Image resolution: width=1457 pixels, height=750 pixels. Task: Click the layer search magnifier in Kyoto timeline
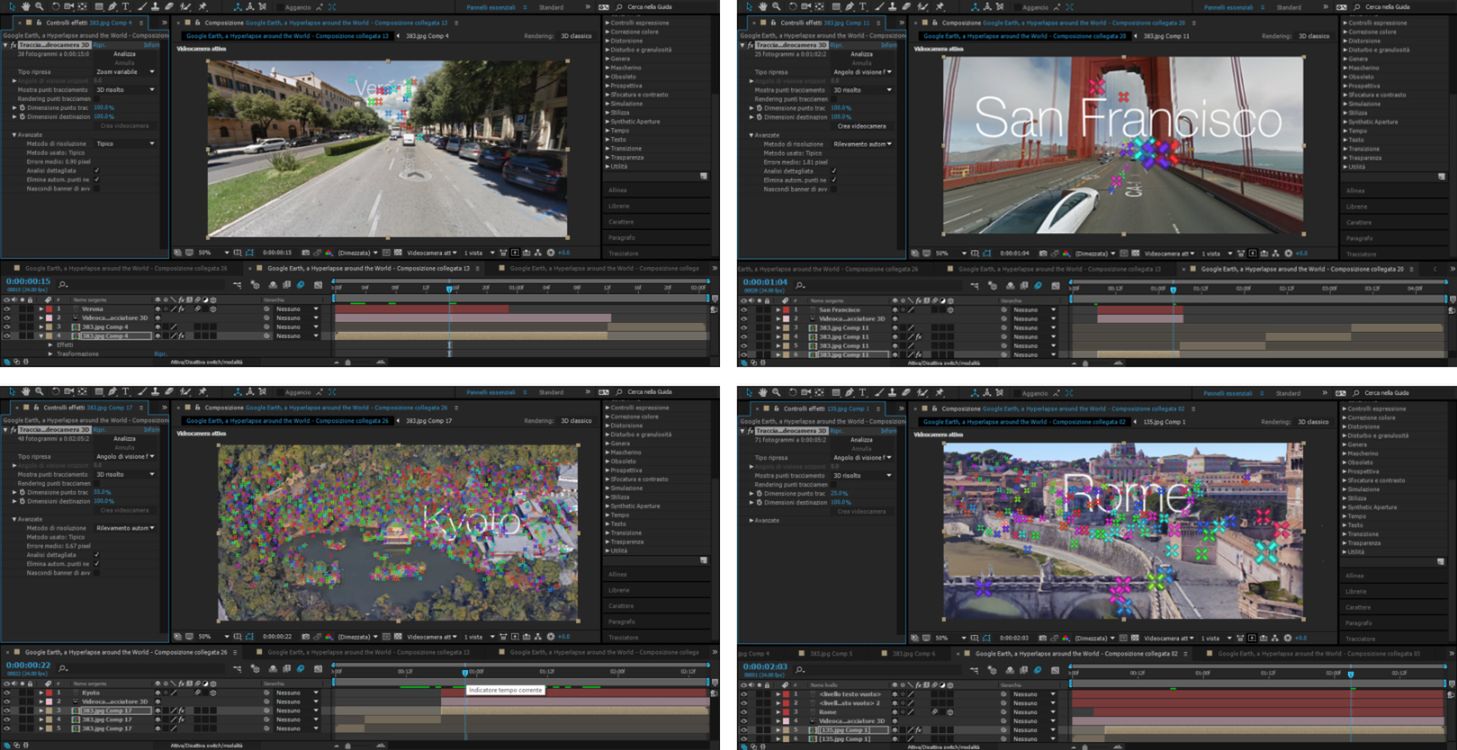click(x=63, y=667)
